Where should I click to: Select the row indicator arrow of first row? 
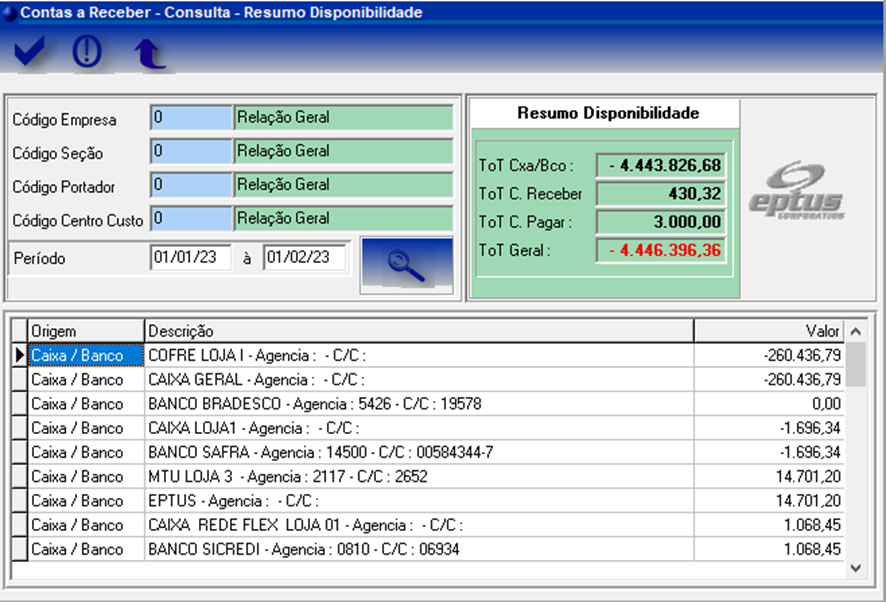coord(18,355)
